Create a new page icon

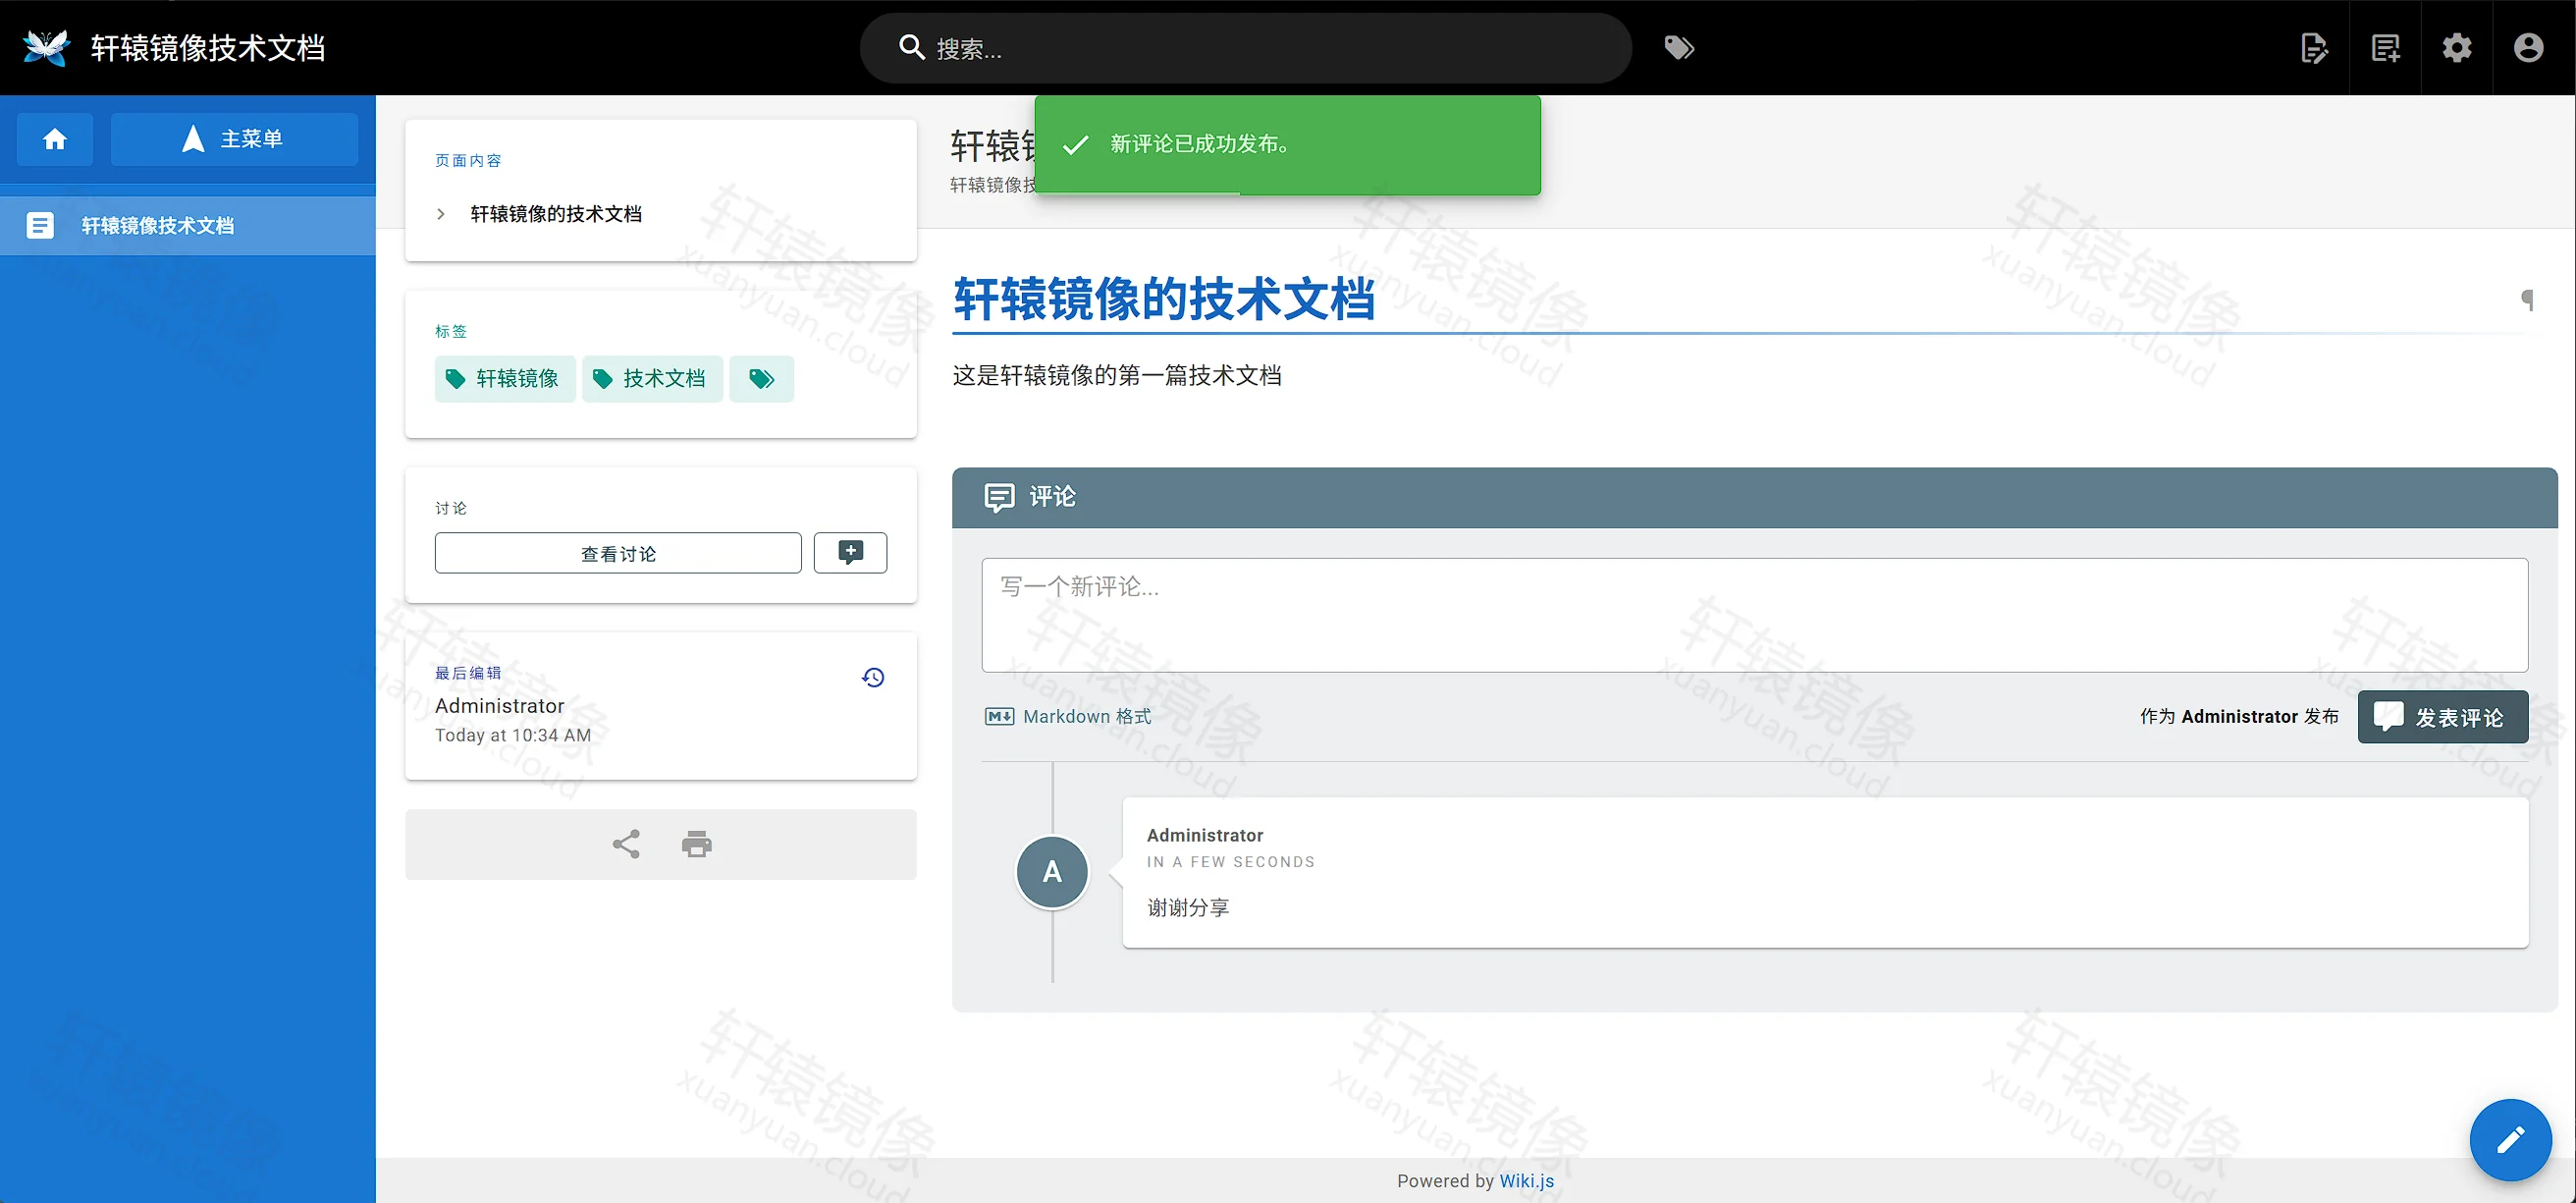click(x=2385, y=47)
